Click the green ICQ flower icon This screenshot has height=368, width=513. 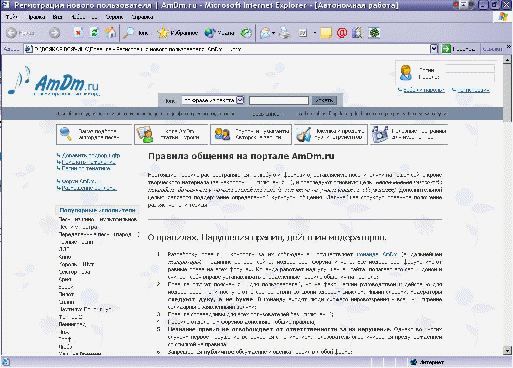[374, 33]
